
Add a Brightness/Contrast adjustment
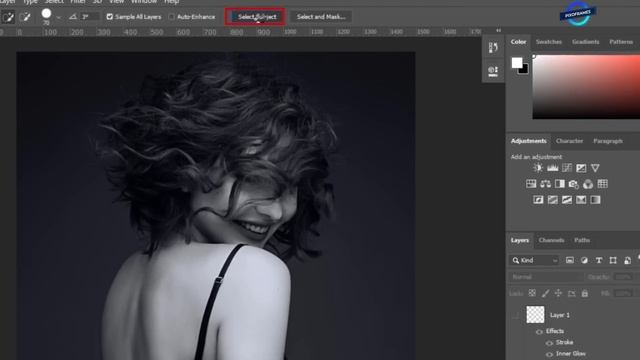pos(538,168)
